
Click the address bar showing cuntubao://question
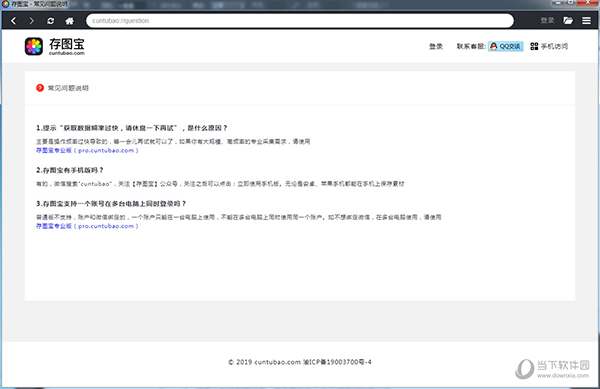coord(300,21)
